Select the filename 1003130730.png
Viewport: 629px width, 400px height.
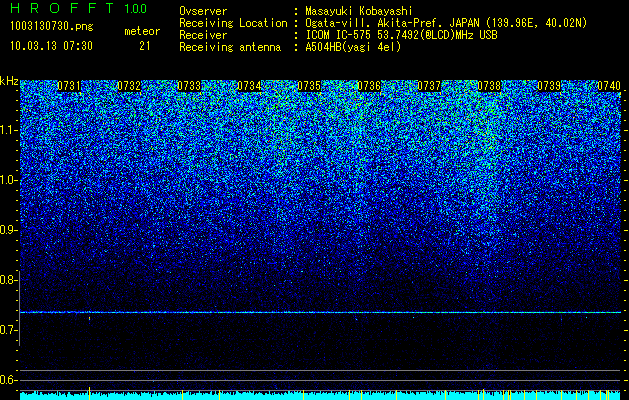click(52, 26)
